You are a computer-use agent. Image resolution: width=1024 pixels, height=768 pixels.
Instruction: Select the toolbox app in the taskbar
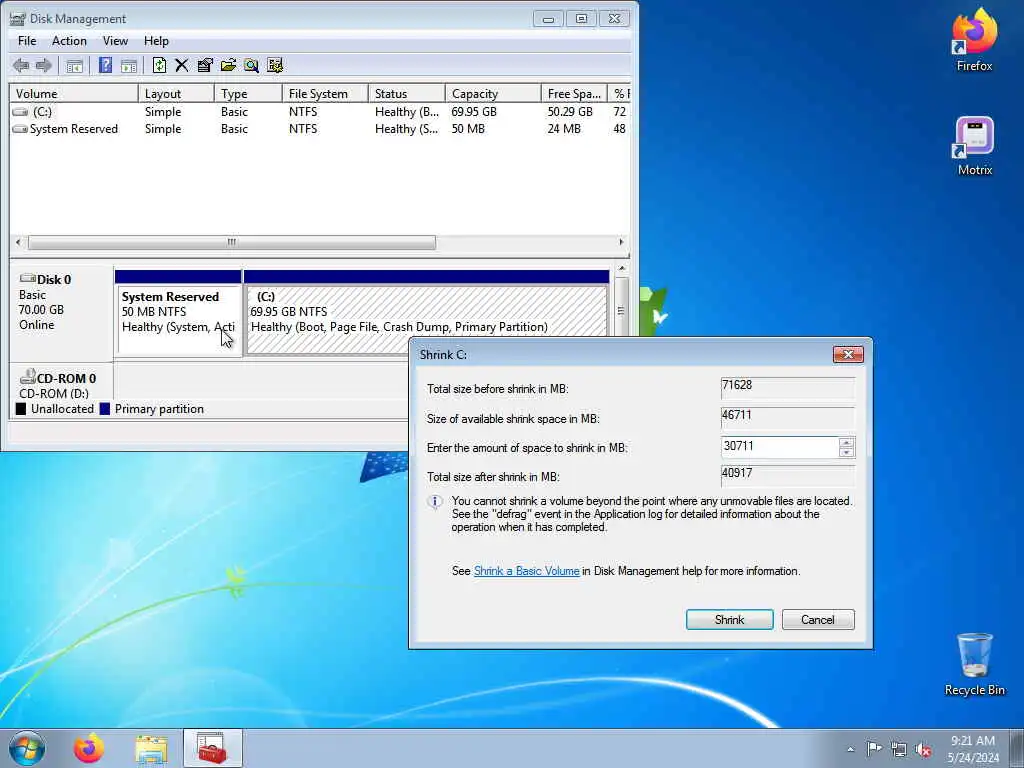pos(212,748)
